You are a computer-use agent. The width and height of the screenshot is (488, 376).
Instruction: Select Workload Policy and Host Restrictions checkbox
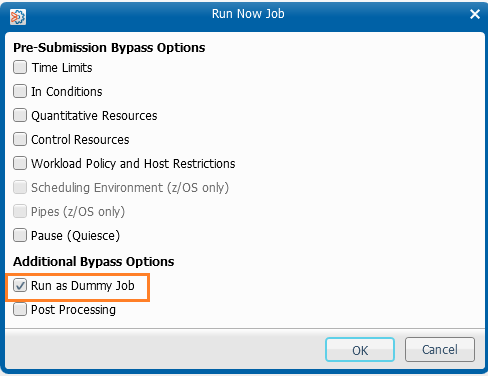[x=20, y=163]
